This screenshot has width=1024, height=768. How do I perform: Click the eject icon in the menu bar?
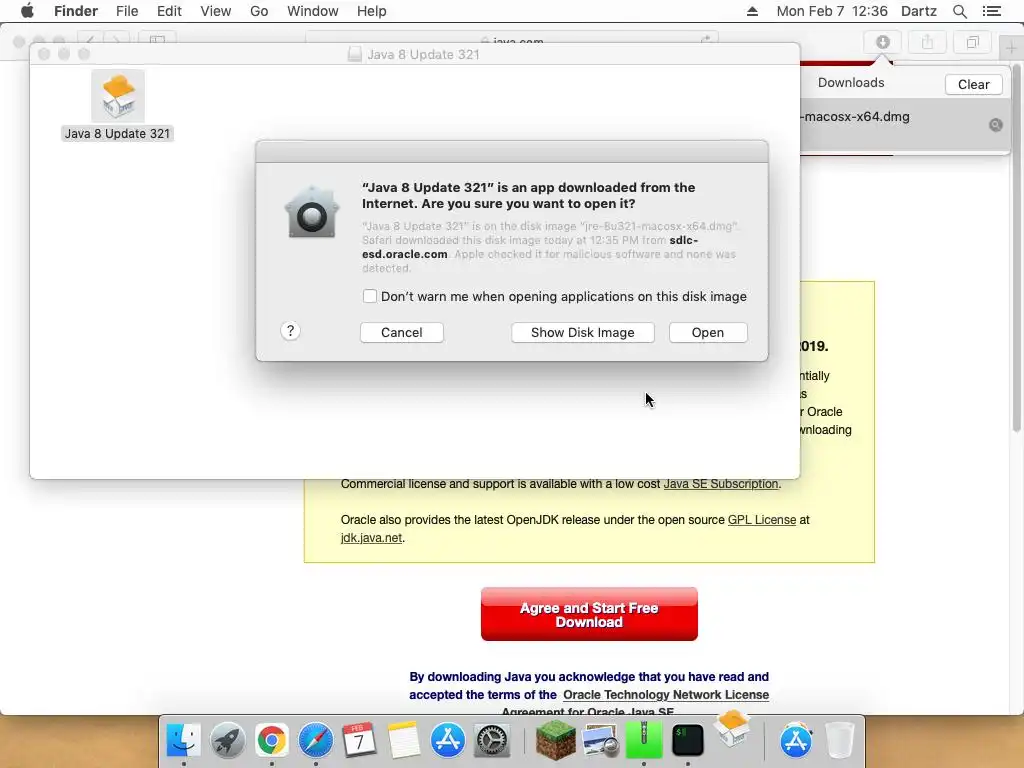(752, 11)
